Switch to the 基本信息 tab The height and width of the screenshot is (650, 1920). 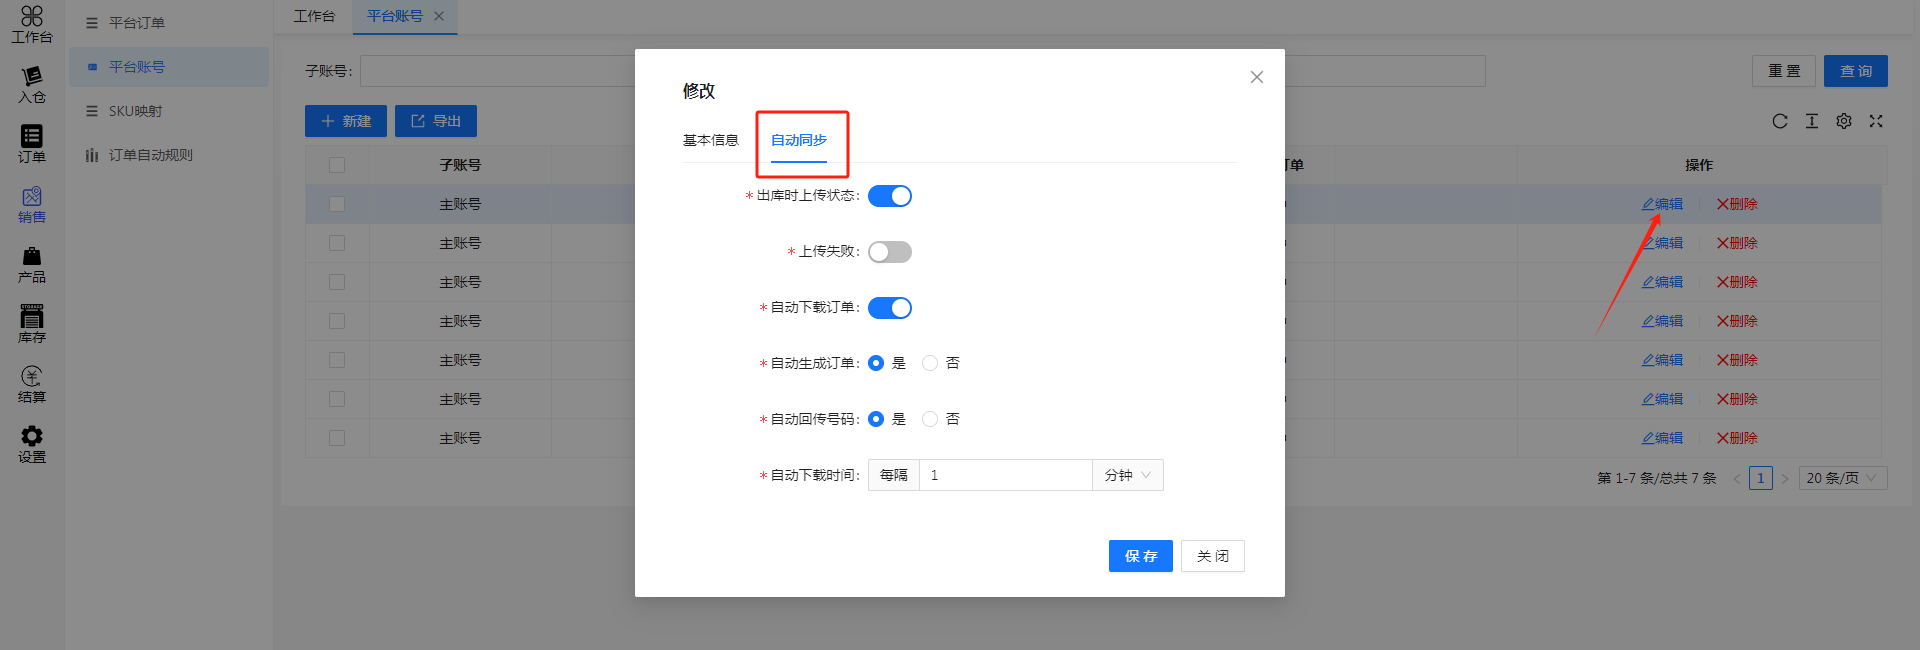[710, 140]
